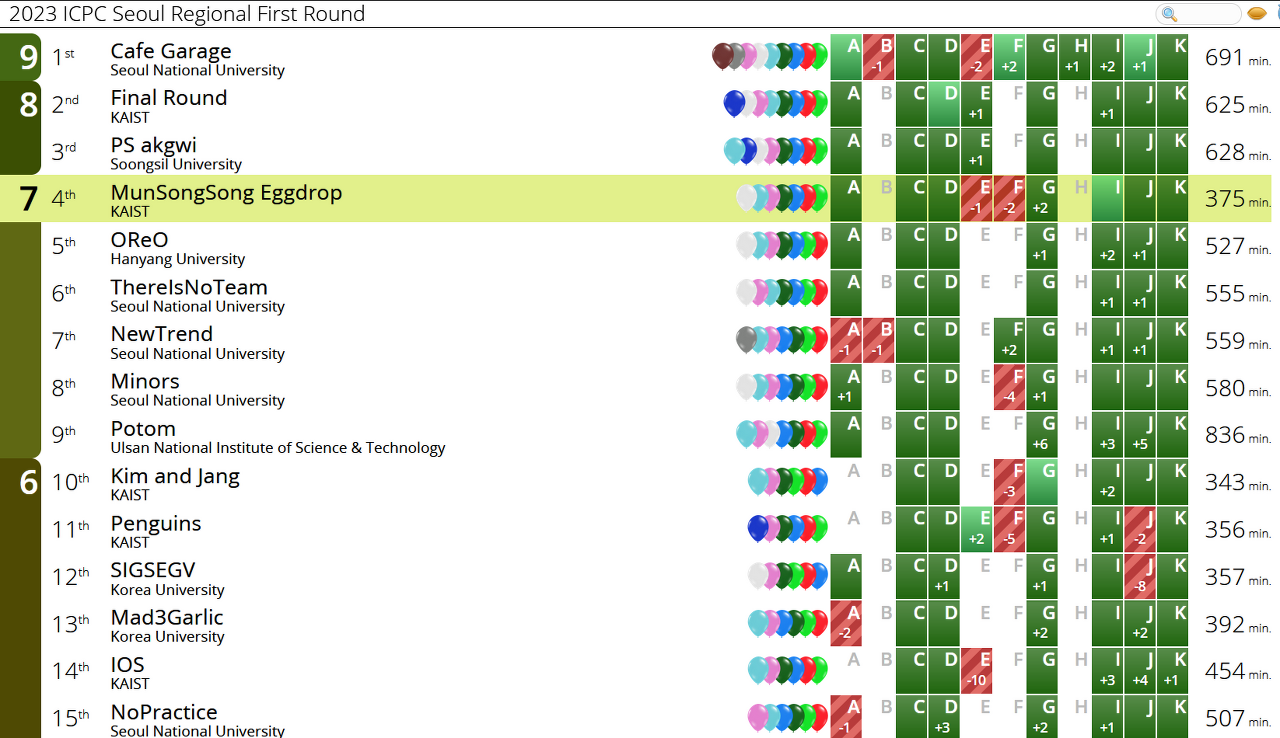The width and height of the screenshot is (1280, 738).
Task: Click Penguins' problem J cell showing -2
Action: tap(1140, 529)
